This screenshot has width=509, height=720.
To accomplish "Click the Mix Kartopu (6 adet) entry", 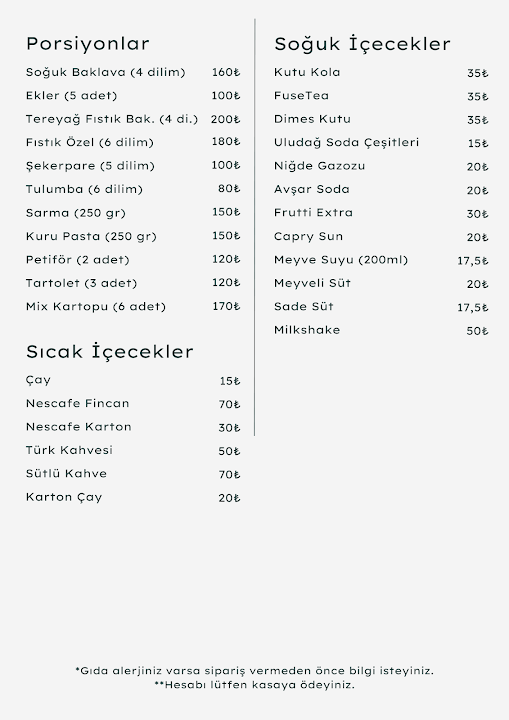I will click(x=96, y=307).
